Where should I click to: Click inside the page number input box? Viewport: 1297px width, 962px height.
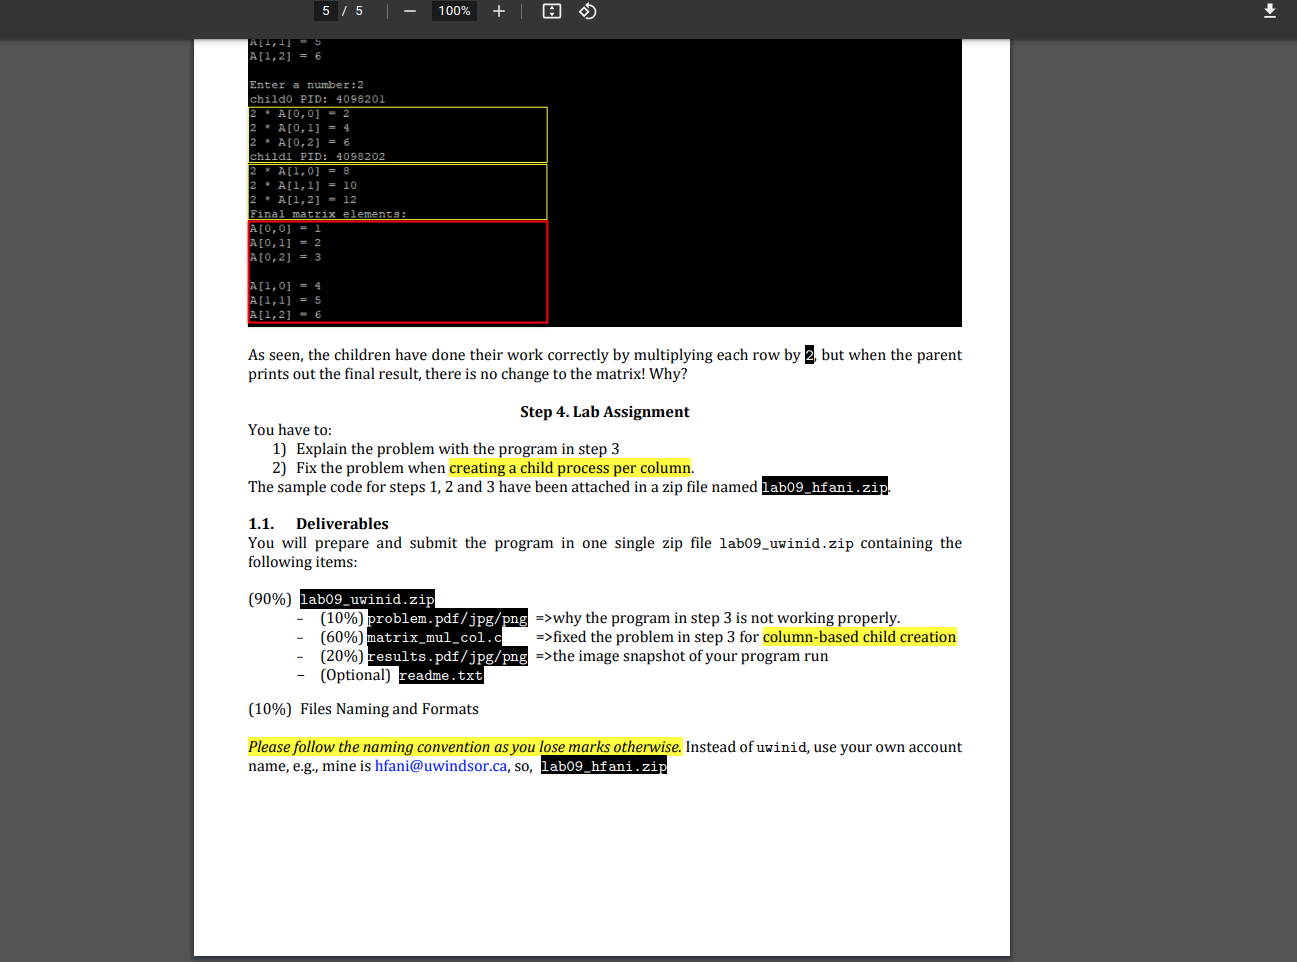pyautogui.click(x=325, y=11)
